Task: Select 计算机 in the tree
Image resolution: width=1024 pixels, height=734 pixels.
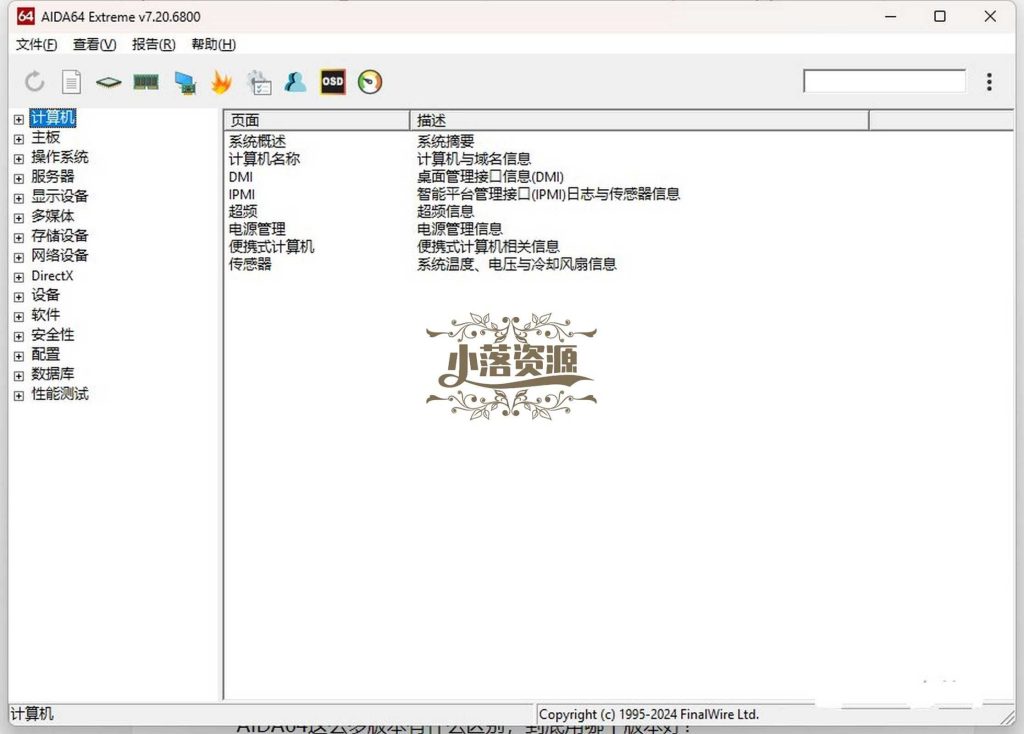Action: coord(53,118)
